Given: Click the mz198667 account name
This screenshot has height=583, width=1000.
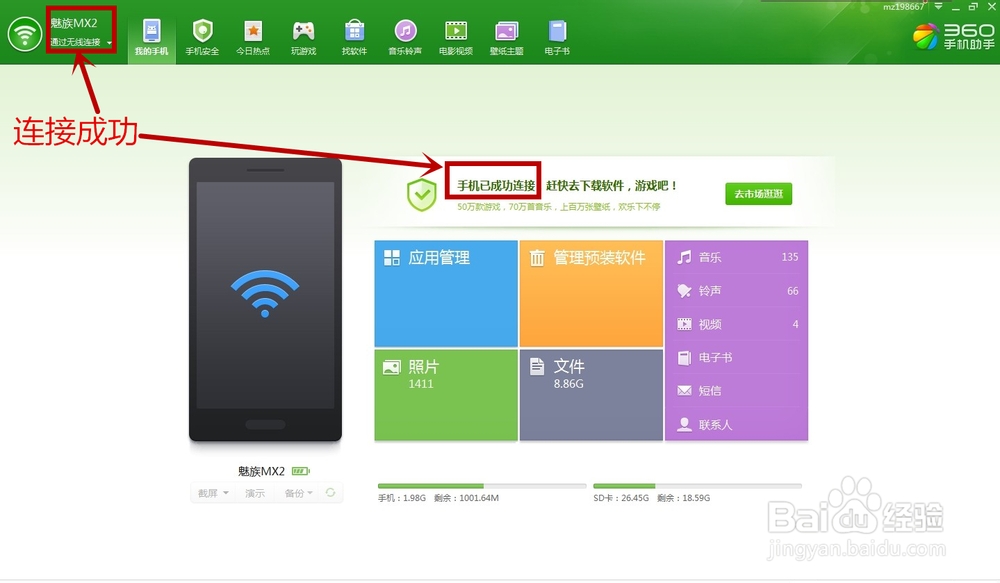Looking at the screenshot, I should tap(903, 7).
